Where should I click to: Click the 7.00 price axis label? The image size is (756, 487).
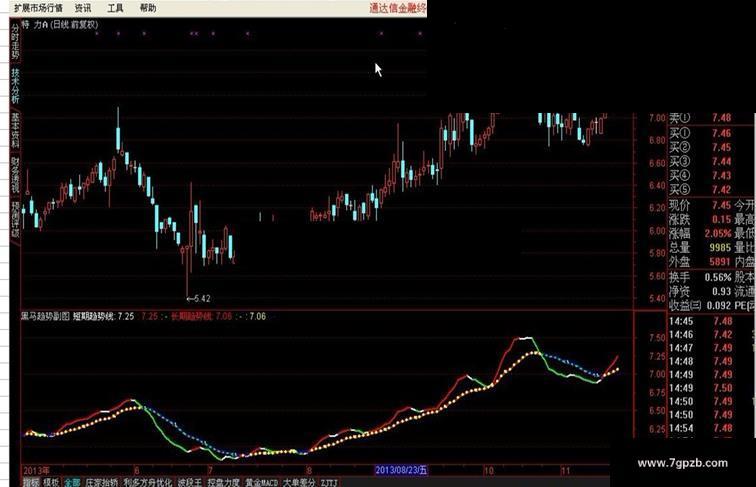(x=657, y=118)
